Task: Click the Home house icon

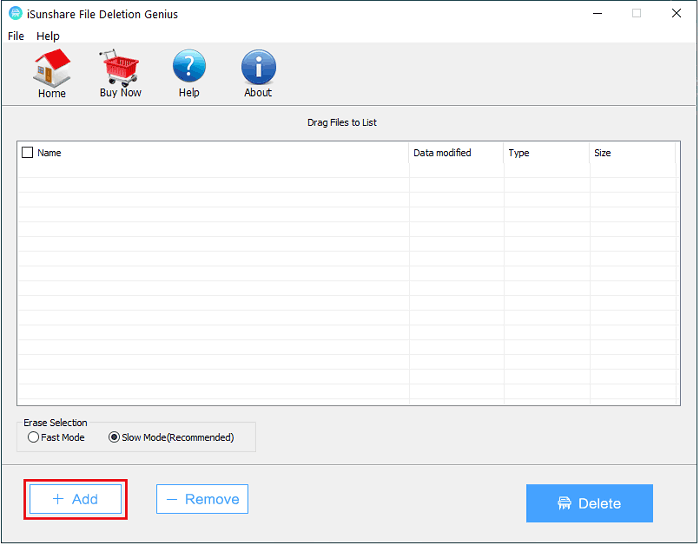Action: click(52, 68)
